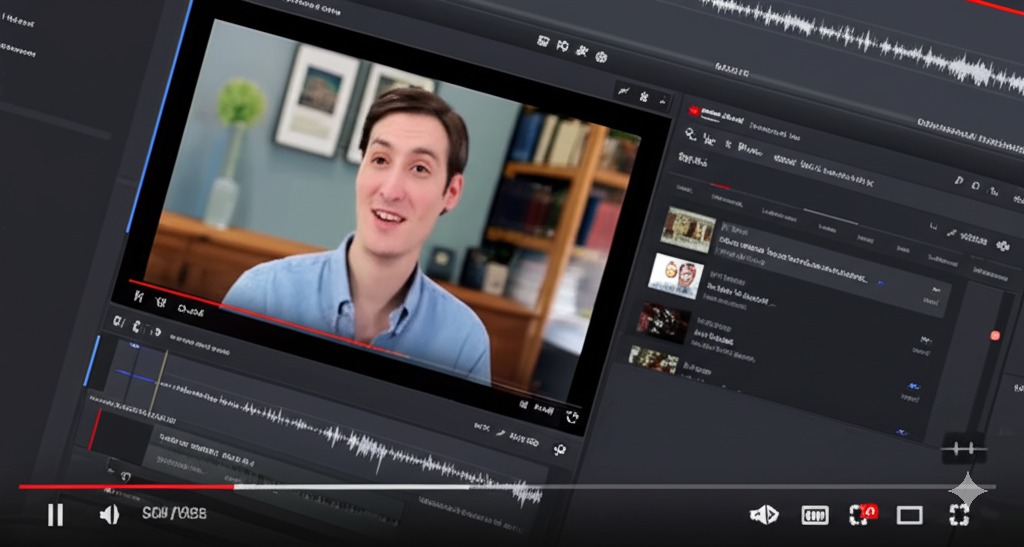Pause the video with the pause button
The height and width of the screenshot is (547, 1024).
pos(56,515)
